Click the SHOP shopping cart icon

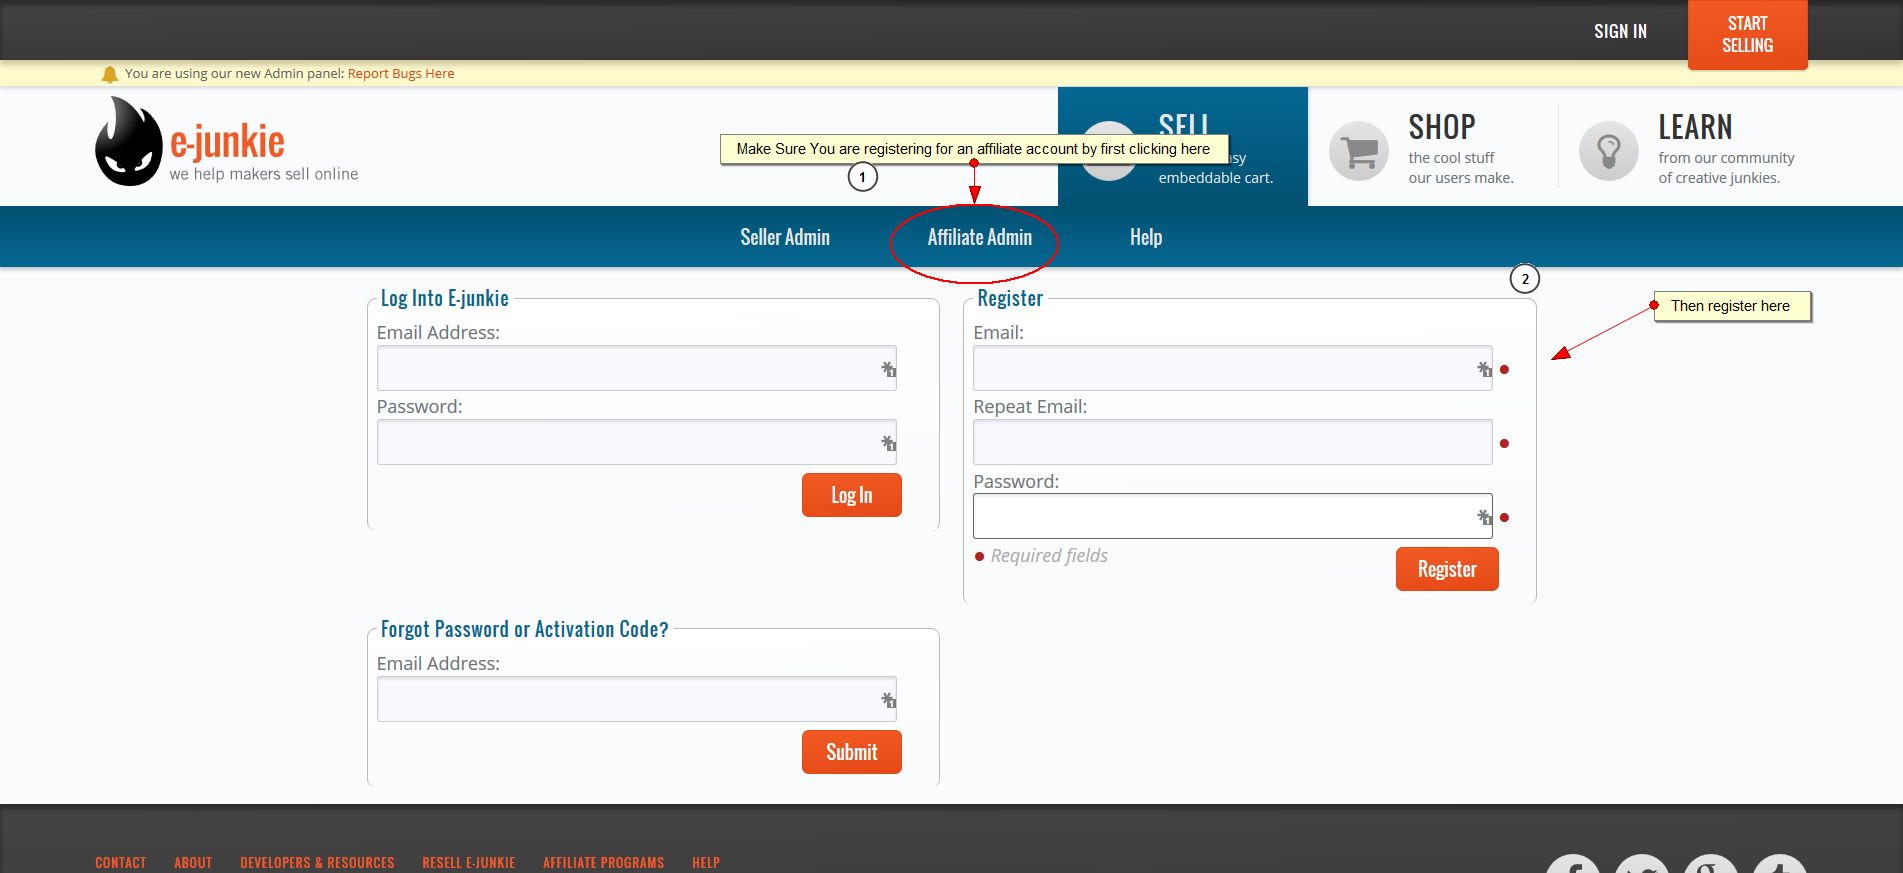coord(1359,151)
